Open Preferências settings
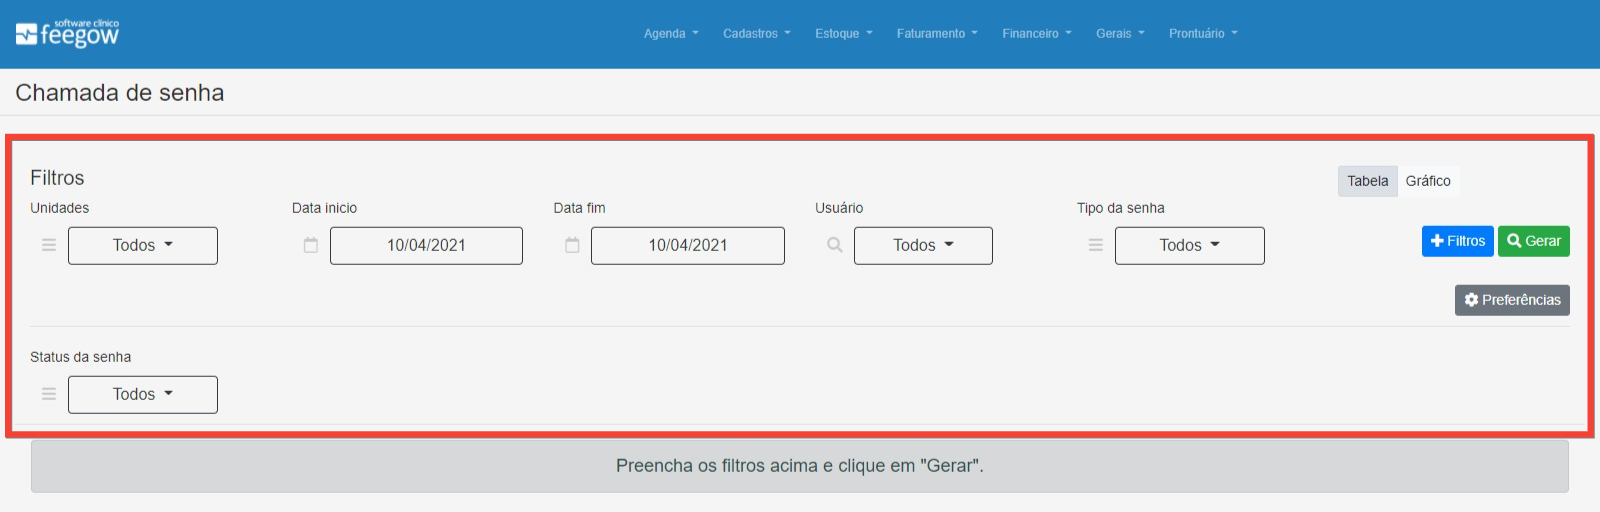Image resolution: width=1600 pixels, height=512 pixels. click(x=1512, y=300)
